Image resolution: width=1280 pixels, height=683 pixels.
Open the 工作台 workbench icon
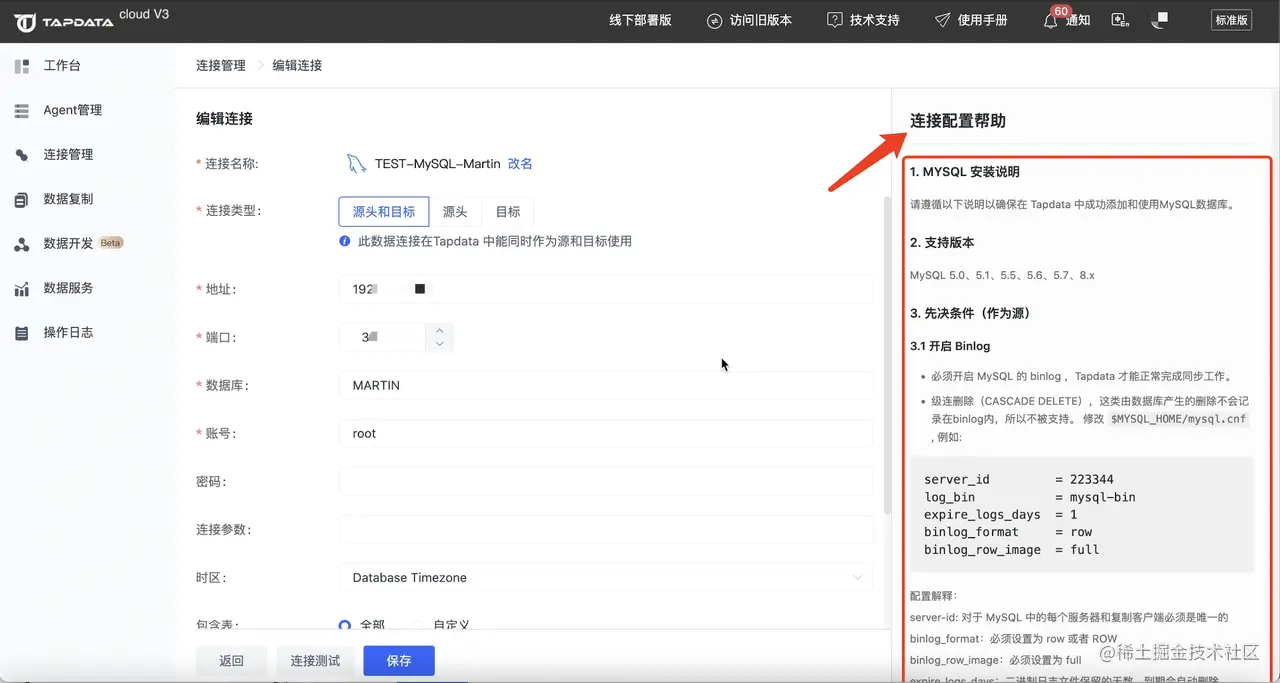point(22,66)
